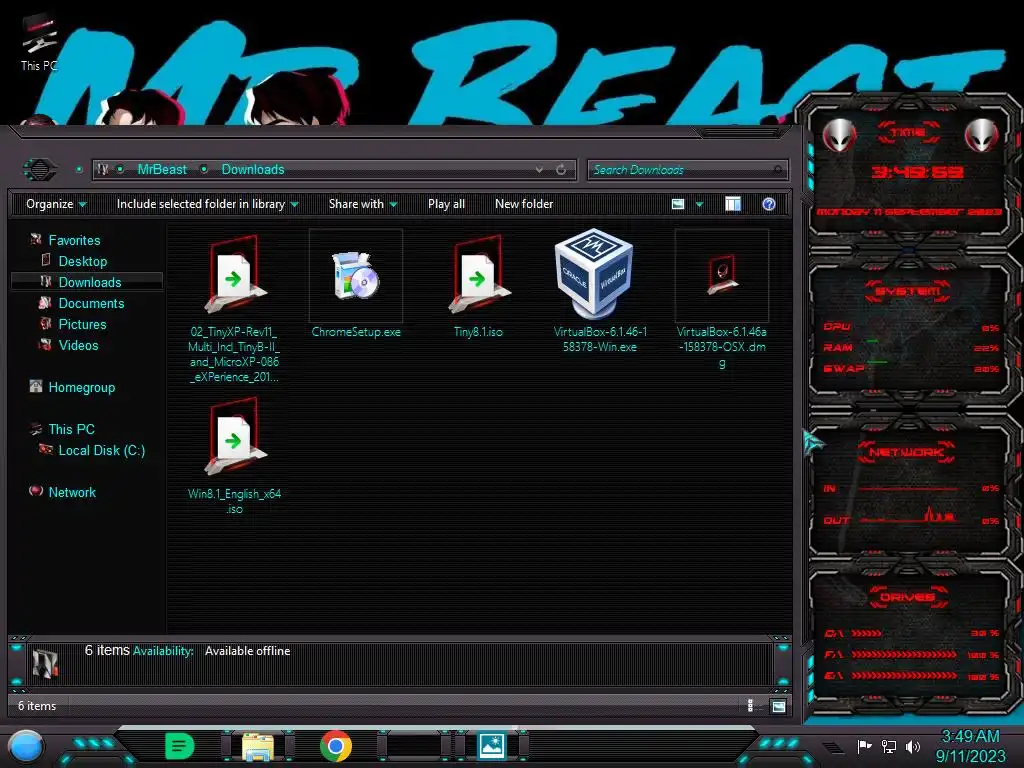This screenshot has width=1024, height=768.
Task: Select Pictures in the navigation pane
Action: pyautogui.click(x=82, y=324)
